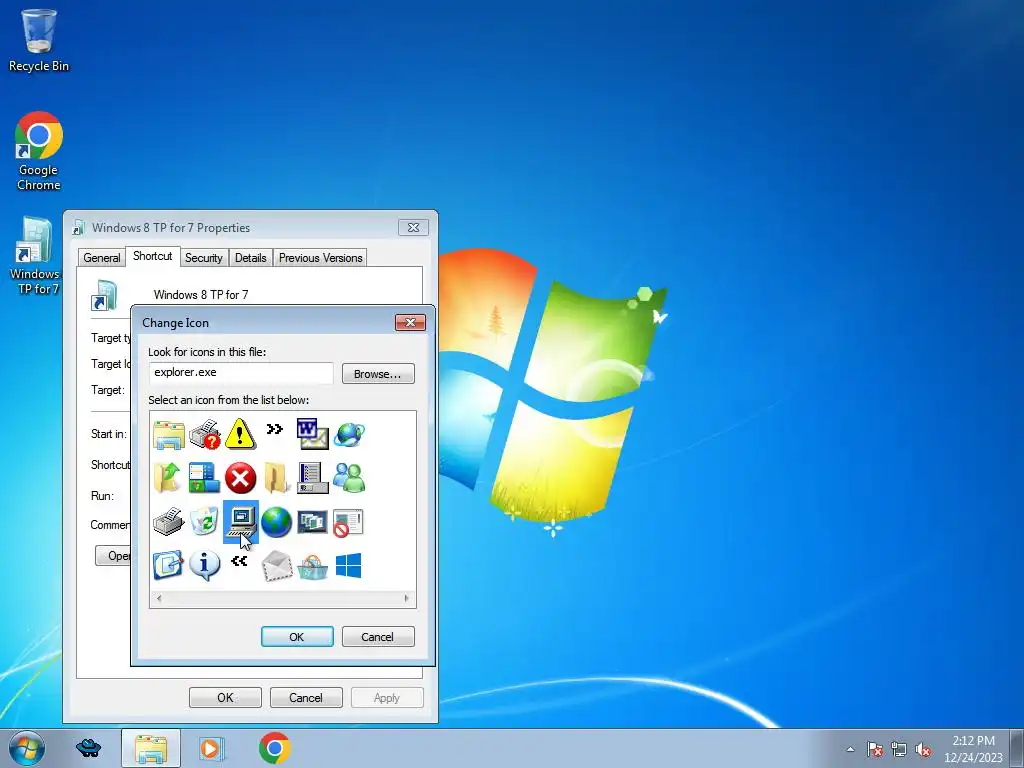1024x768 pixels.
Task: Select the Windows TP for 7 desktop shortcut
Action: click(36, 255)
